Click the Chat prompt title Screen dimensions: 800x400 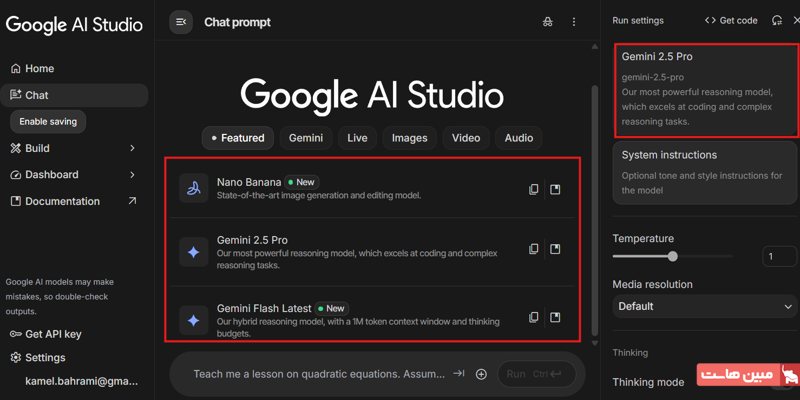237,22
